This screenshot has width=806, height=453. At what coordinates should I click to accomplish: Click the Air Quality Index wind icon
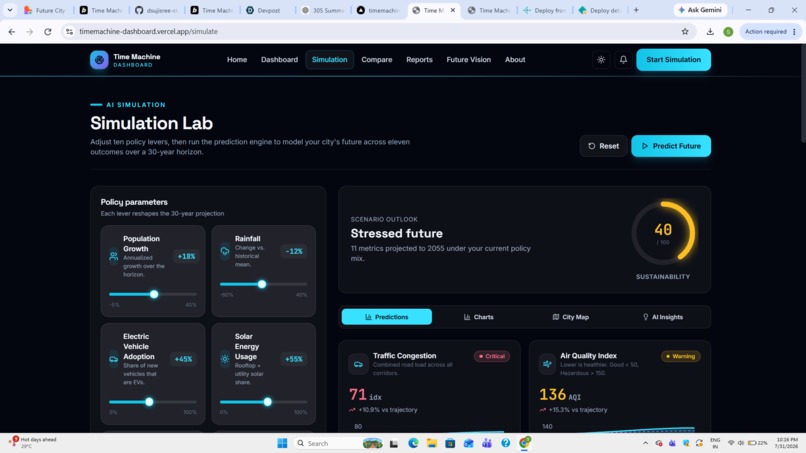(x=547, y=364)
